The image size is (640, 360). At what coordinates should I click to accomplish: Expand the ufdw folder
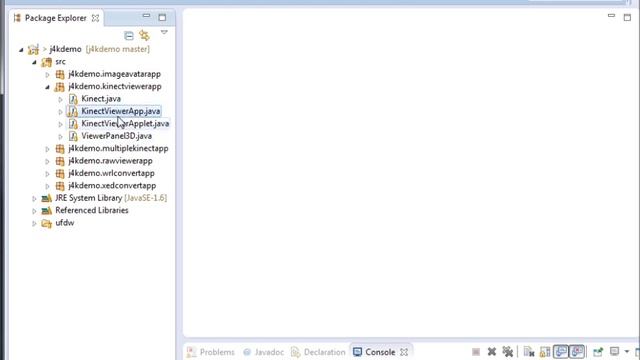[34, 223]
